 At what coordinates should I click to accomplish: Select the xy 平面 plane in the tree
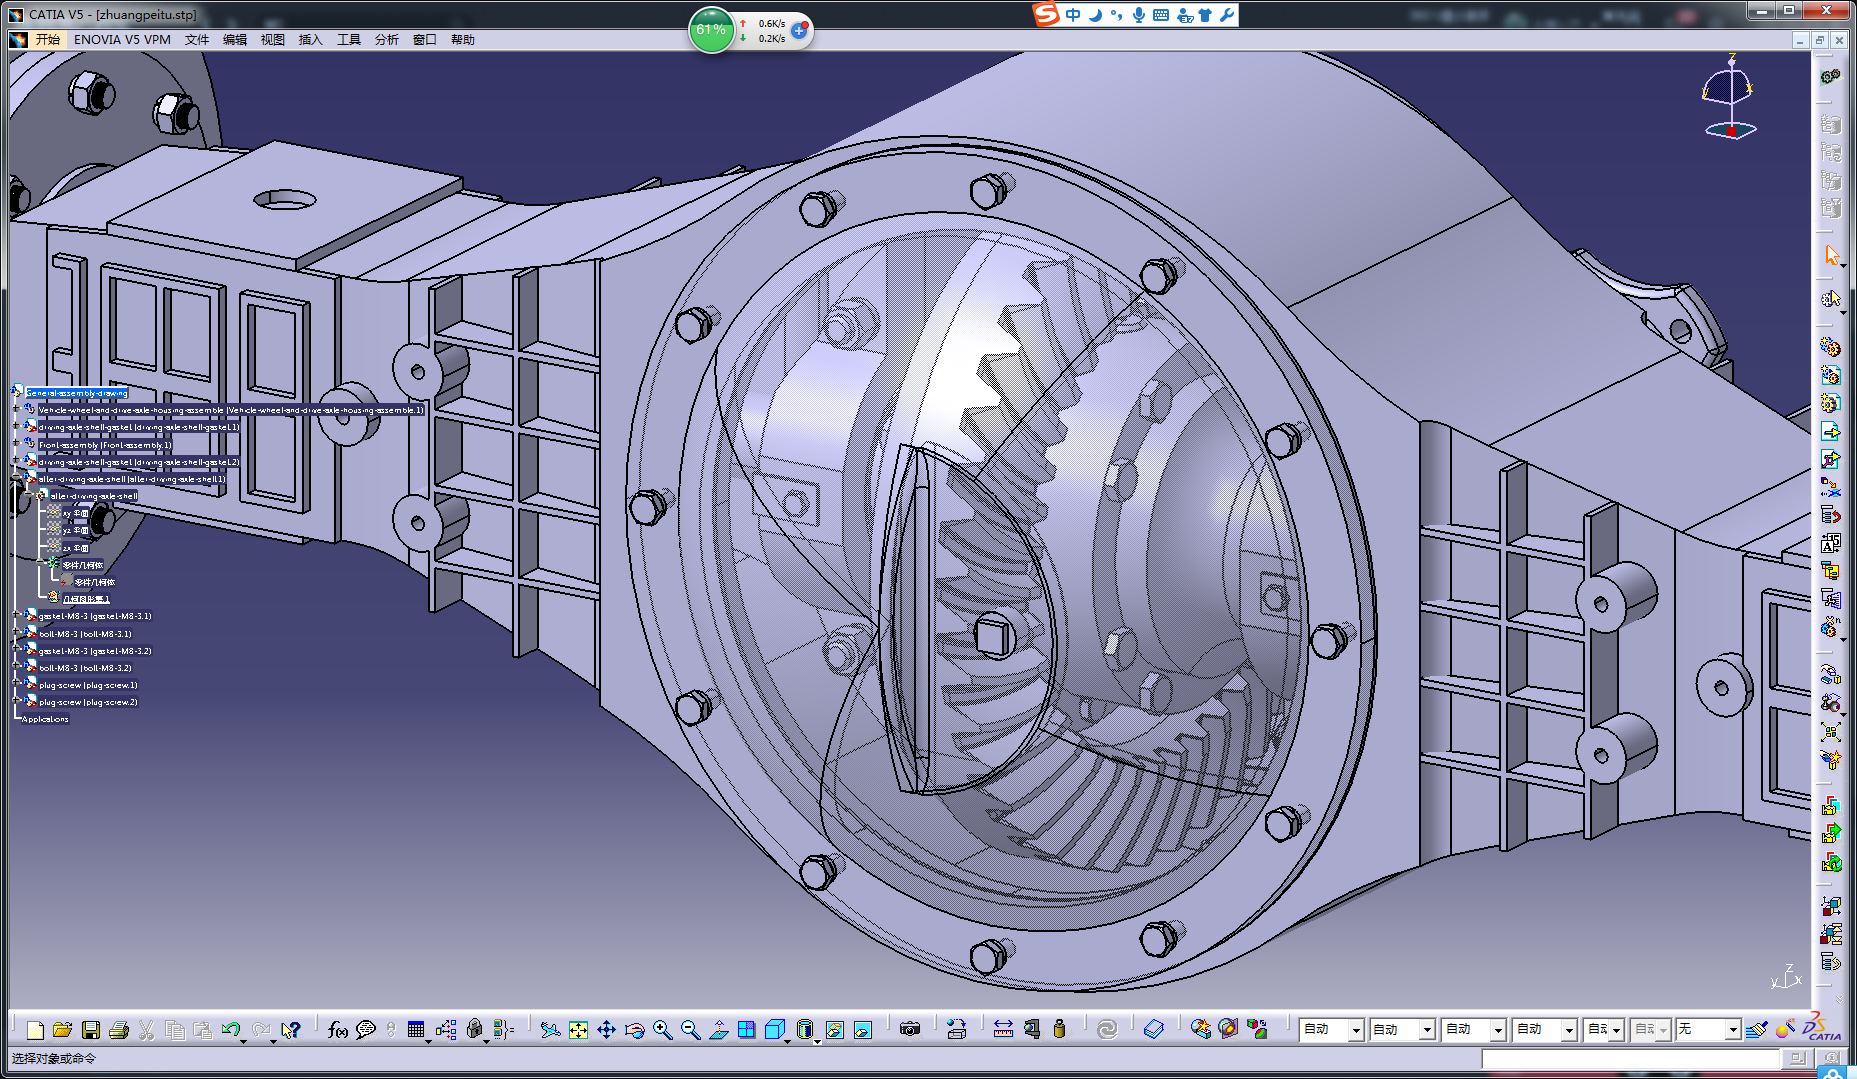coord(75,513)
